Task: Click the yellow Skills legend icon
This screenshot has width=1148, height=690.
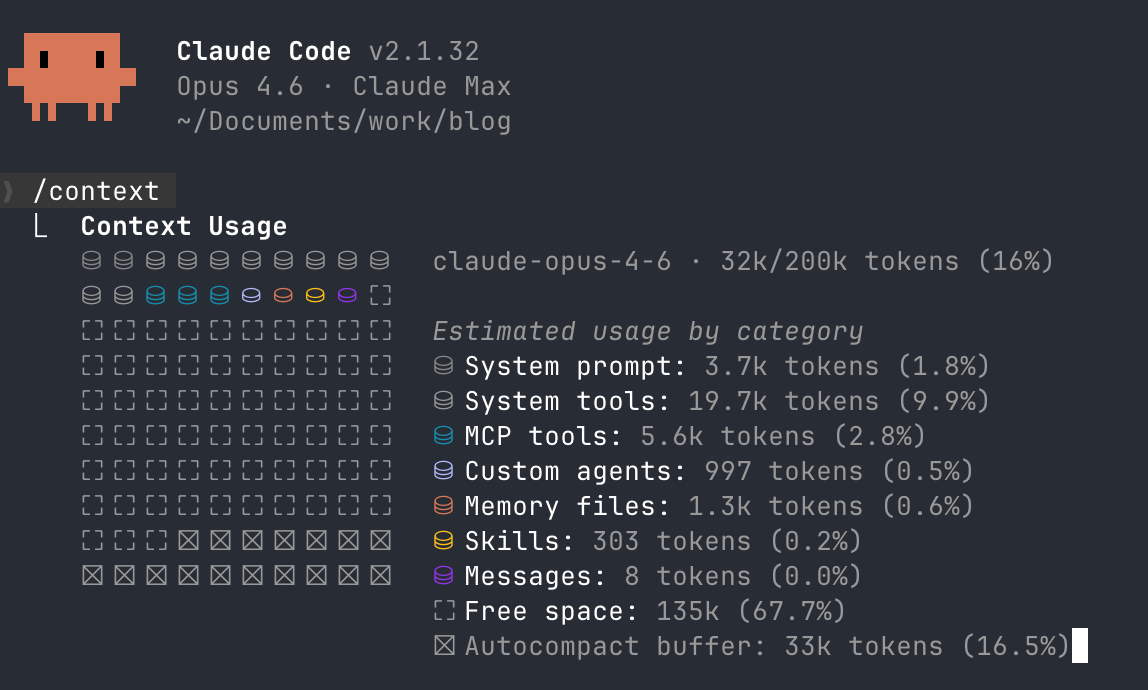Action: pyautogui.click(x=444, y=541)
